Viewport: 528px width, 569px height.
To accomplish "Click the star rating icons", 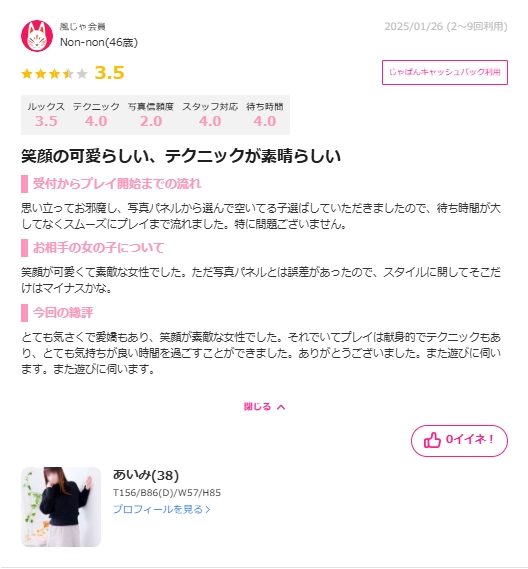I will 54,74.
